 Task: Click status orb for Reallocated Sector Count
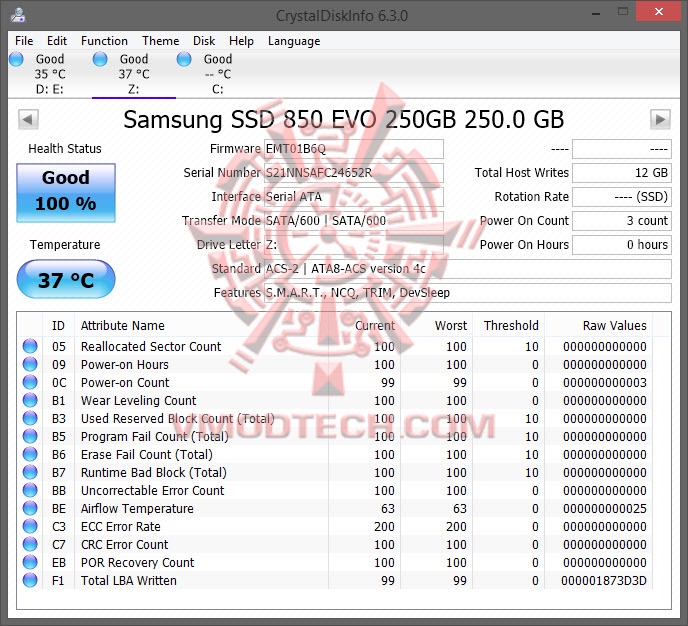(30, 346)
